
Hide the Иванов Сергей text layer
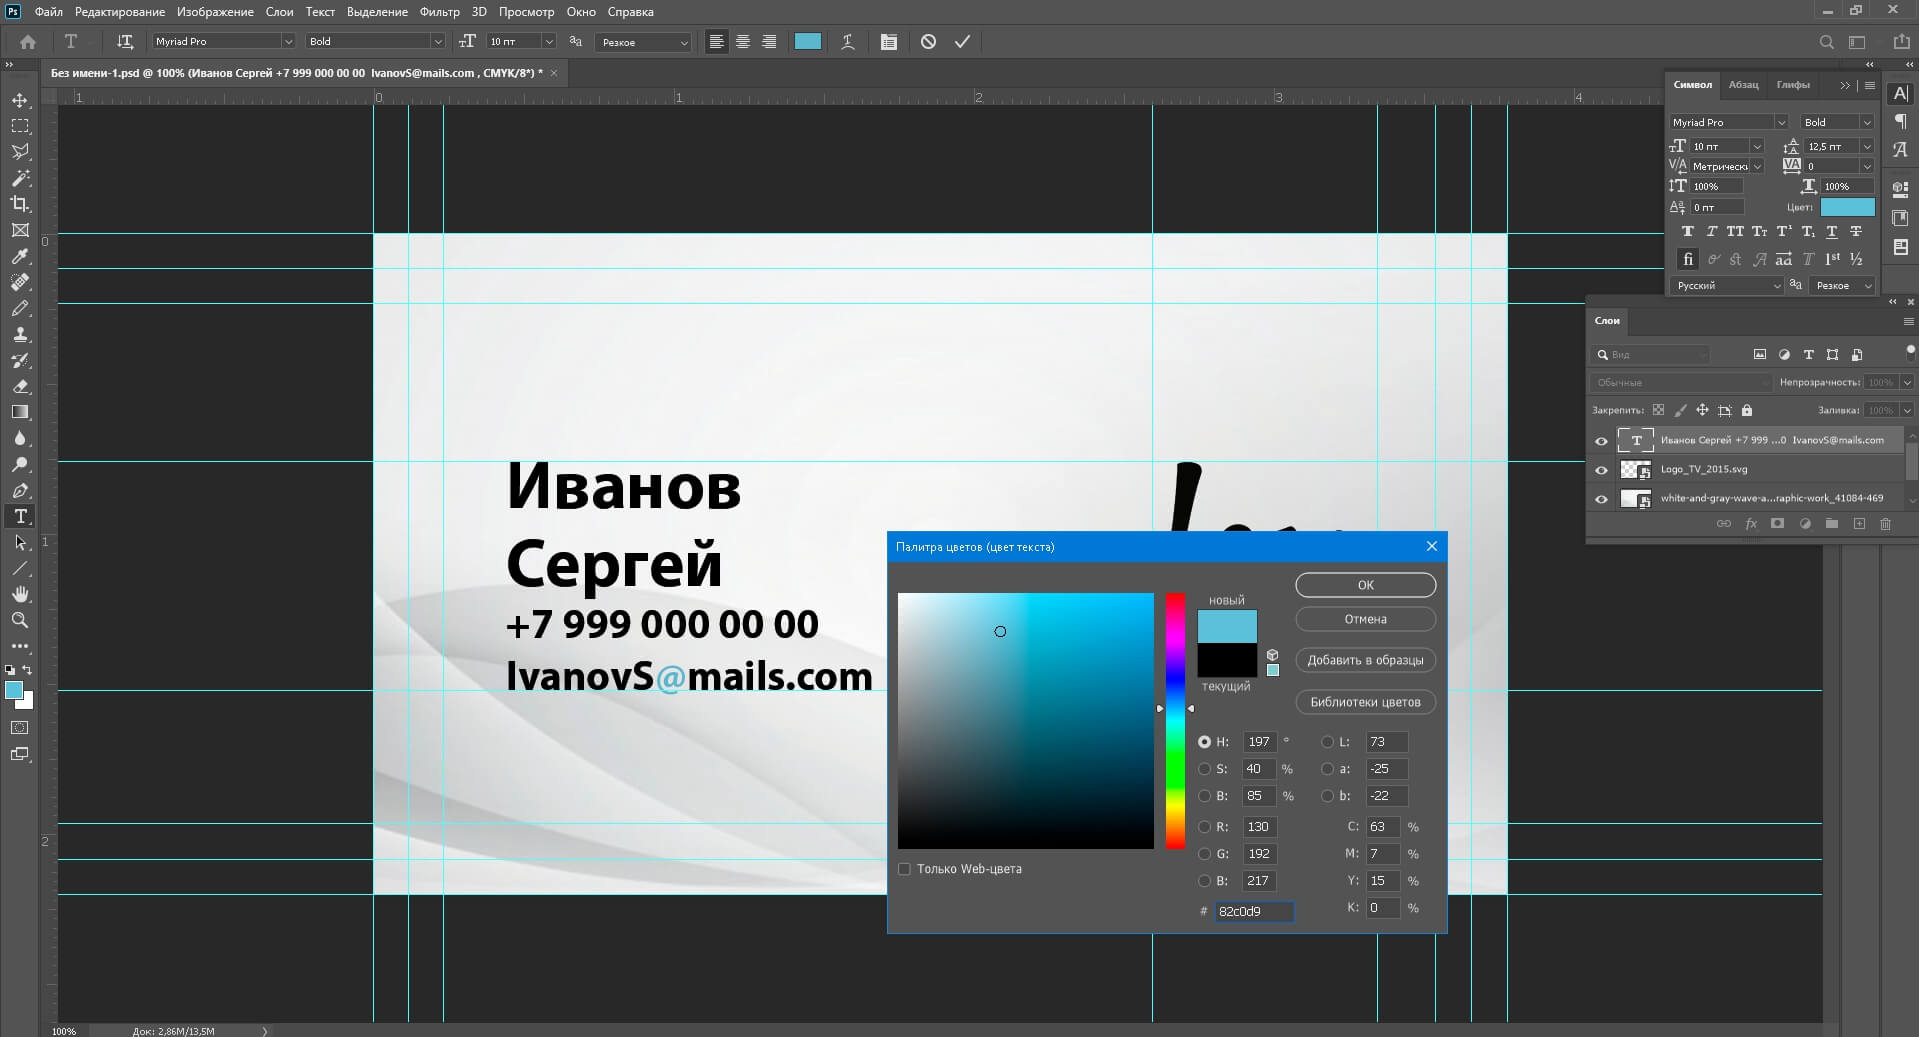tap(1601, 441)
